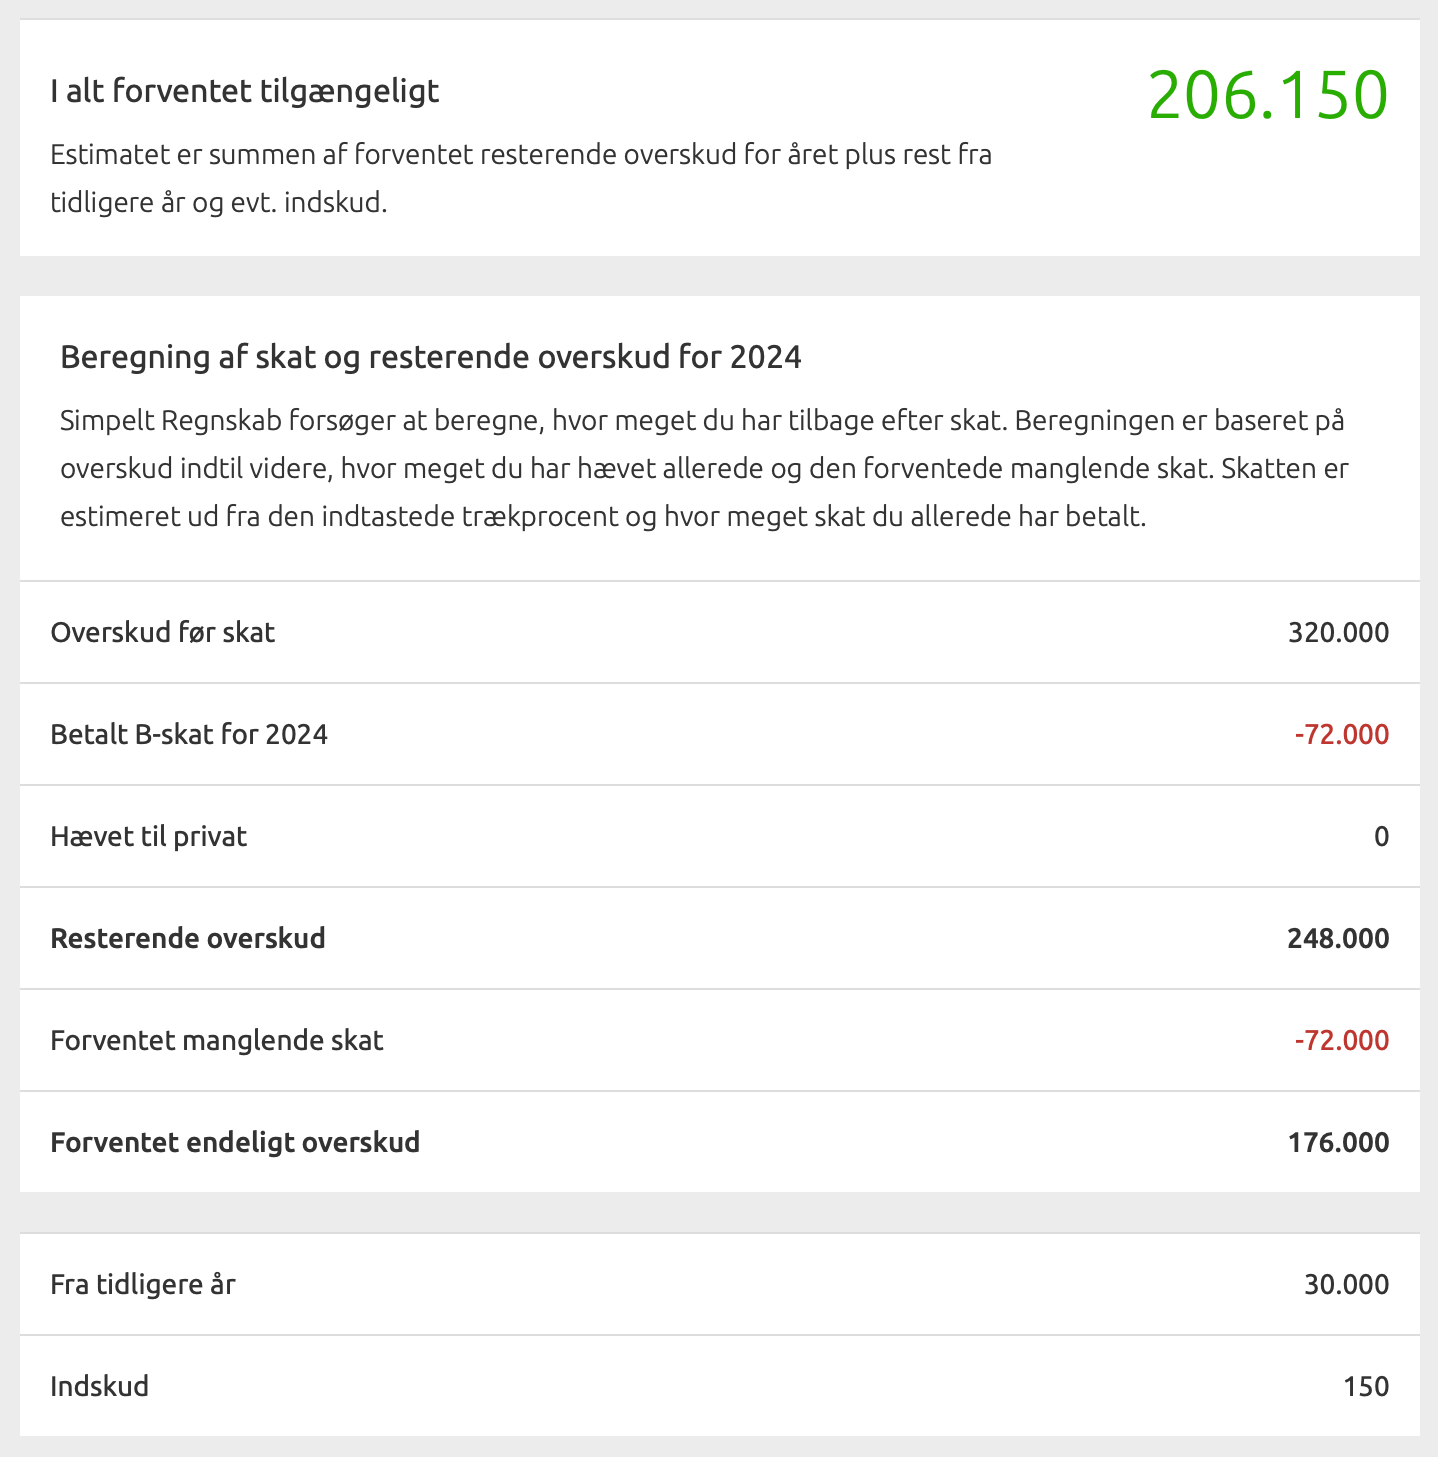Viewport: 1438px width, 1457px height.
Task: Click the "Beregning af skat" 2024 heading
Action: [431, 357]
